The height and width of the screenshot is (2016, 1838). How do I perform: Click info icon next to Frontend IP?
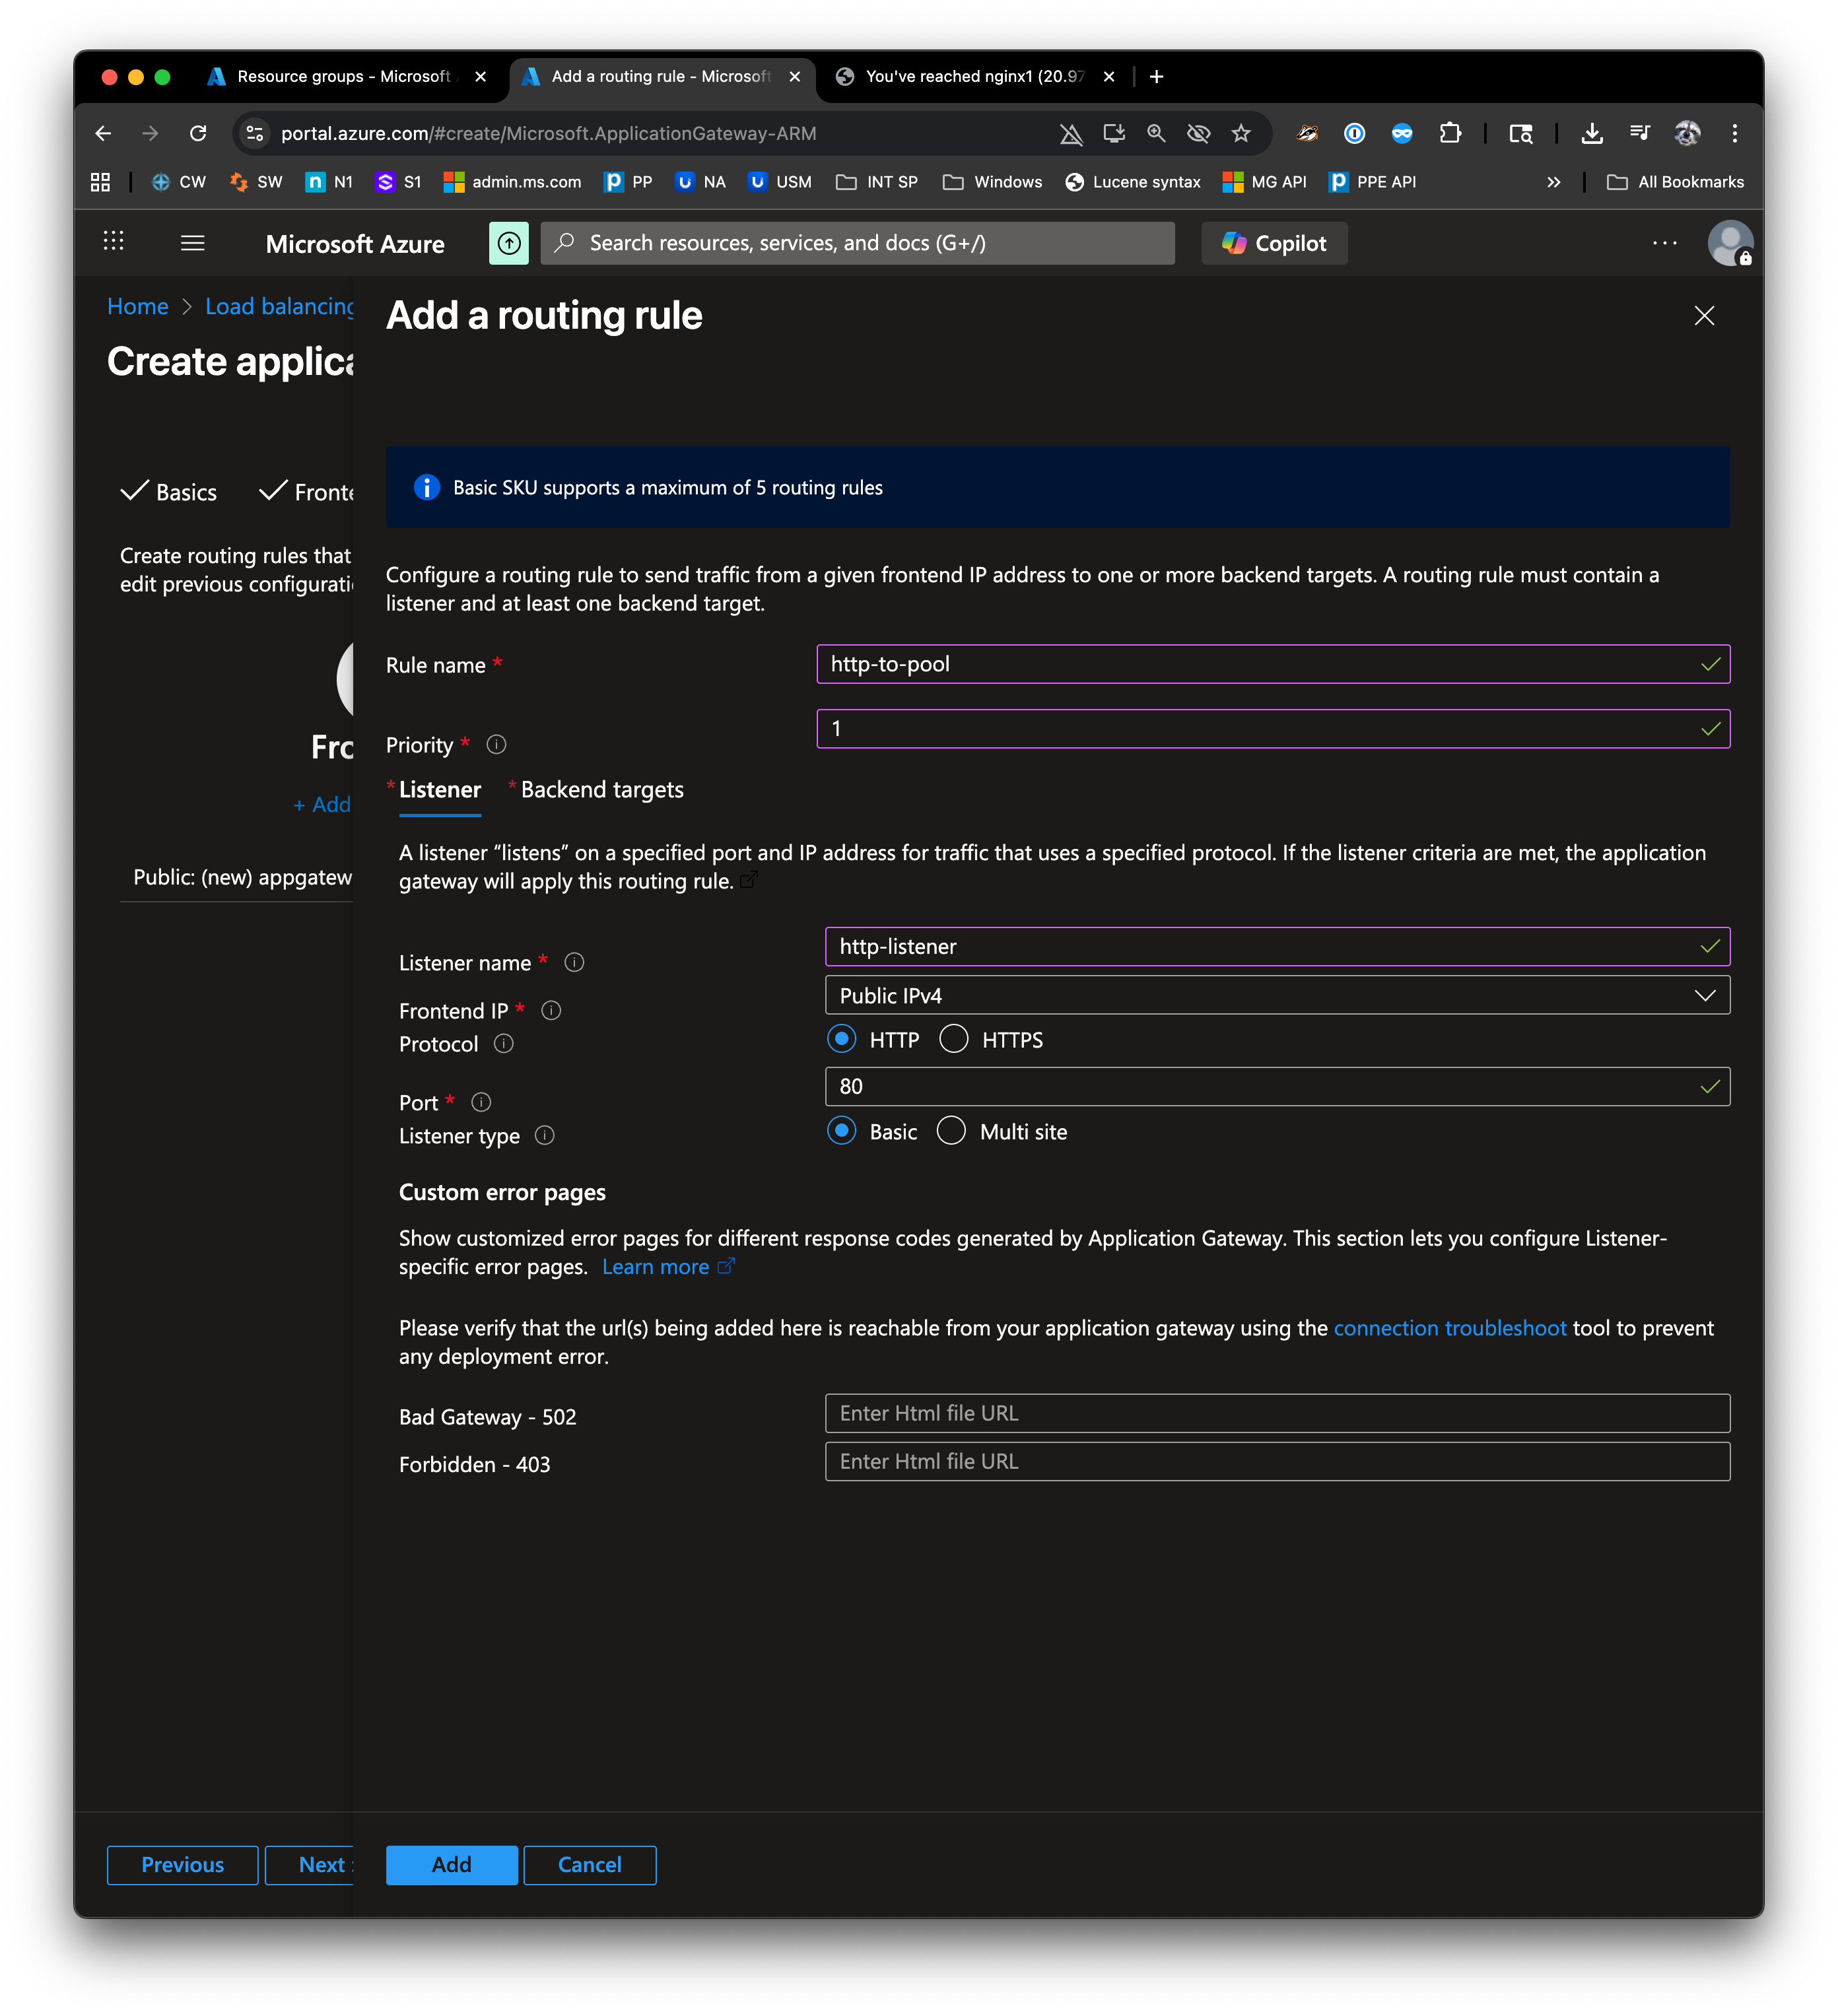pyautogui.click(x=551, y=1010)
